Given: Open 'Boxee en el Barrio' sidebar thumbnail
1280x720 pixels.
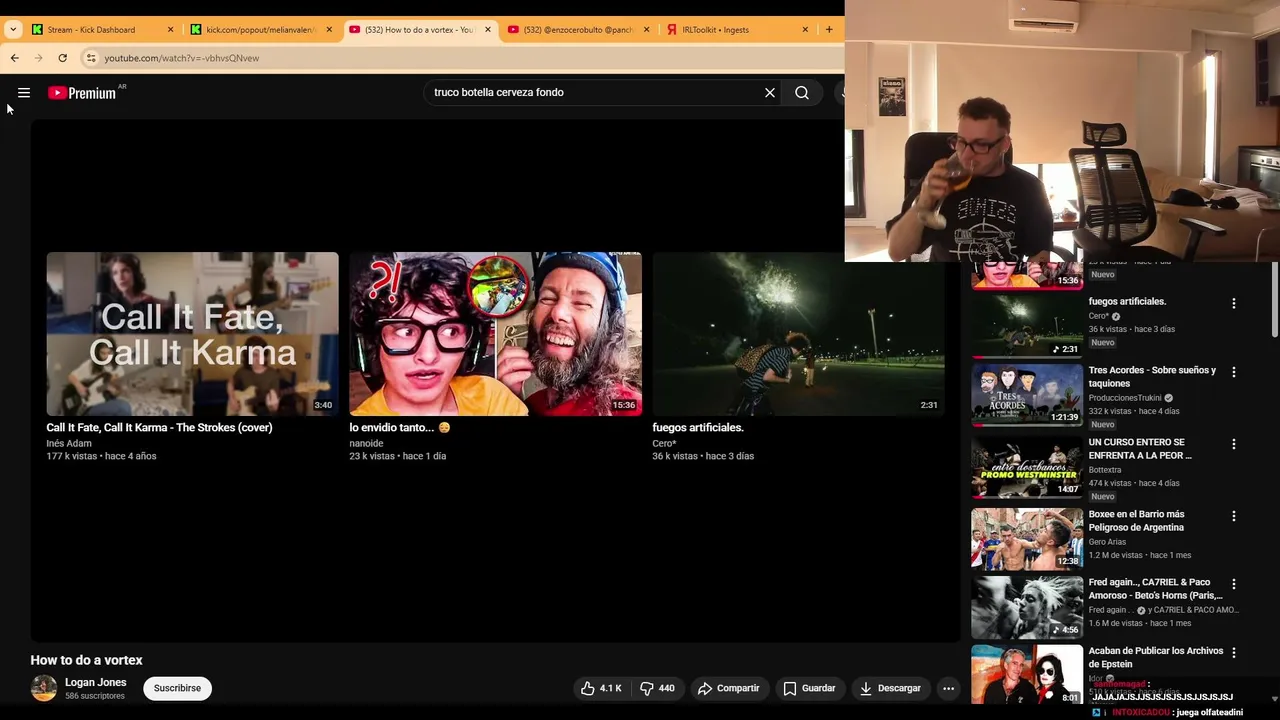Looking at the screenshot, I should click(1027, 539).
